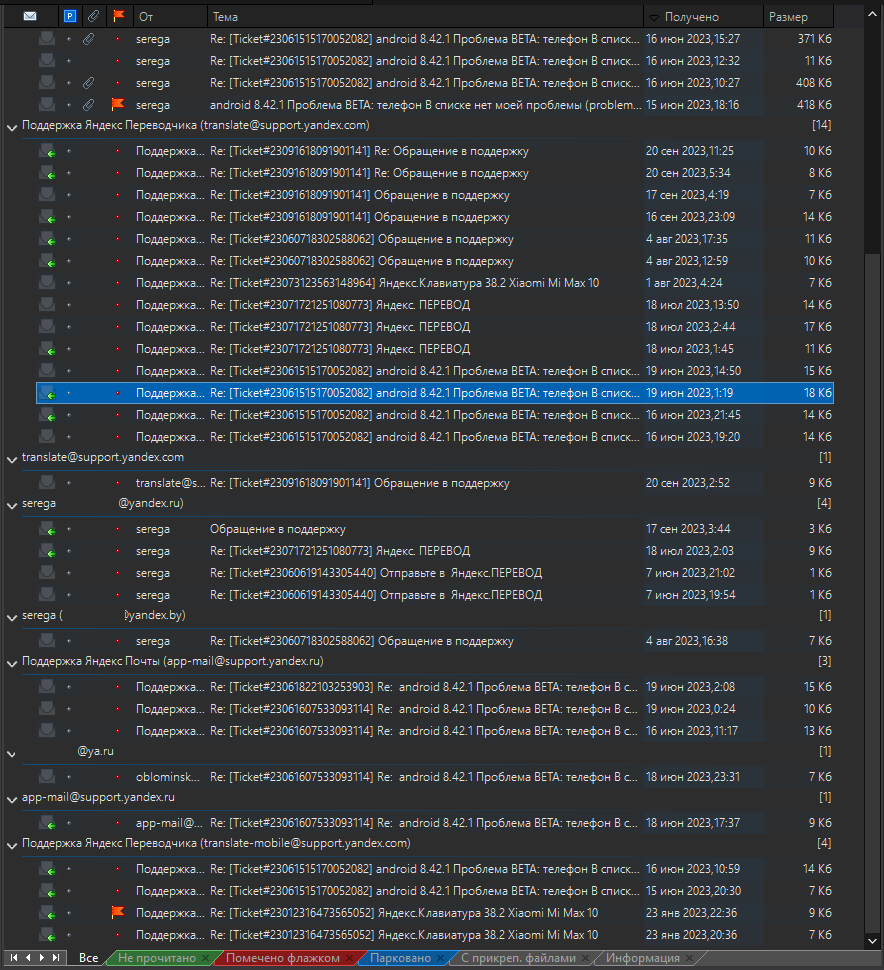Switch to the Помечено флажком tab
Viewport: 884px width, 970px height.
[283, 958]
